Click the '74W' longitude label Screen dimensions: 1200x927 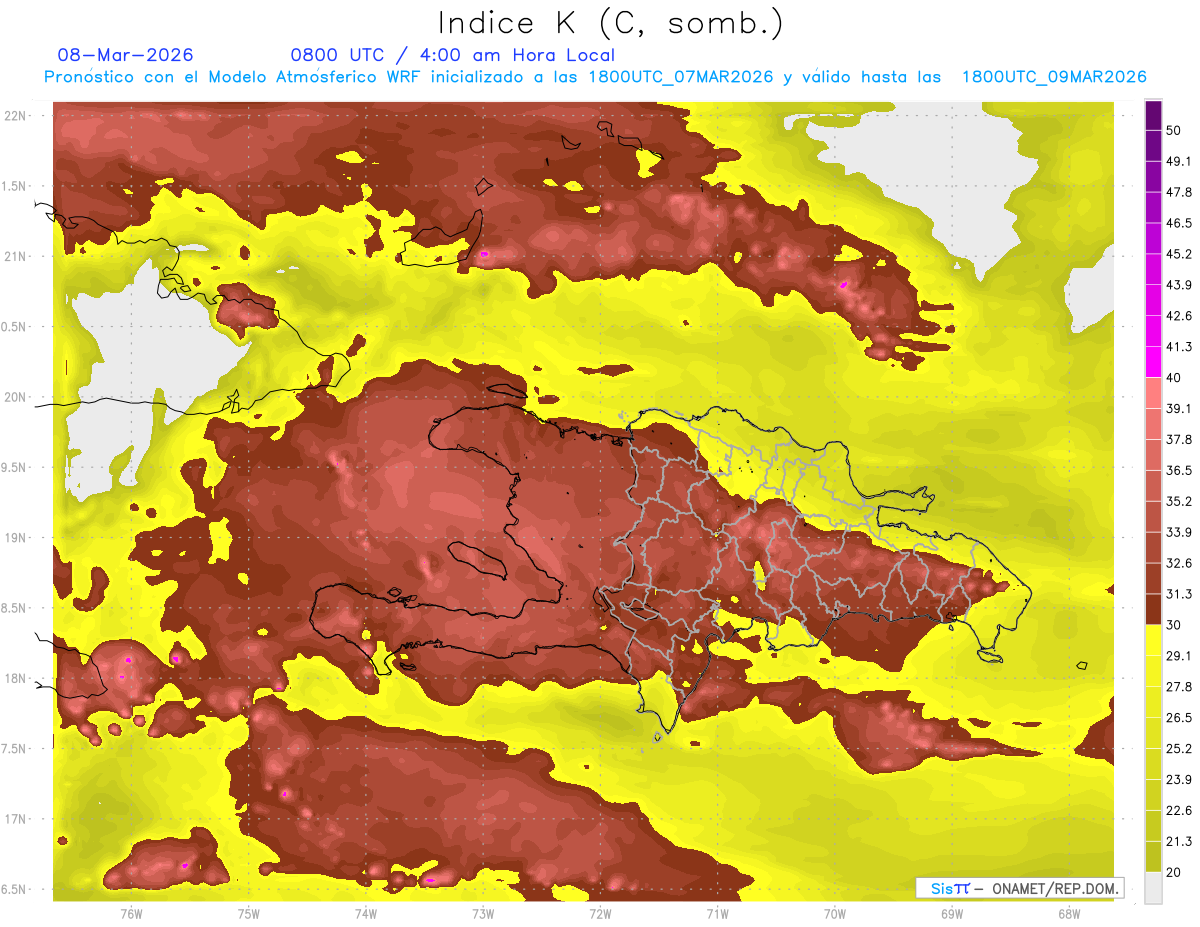(x=365, y=913)
